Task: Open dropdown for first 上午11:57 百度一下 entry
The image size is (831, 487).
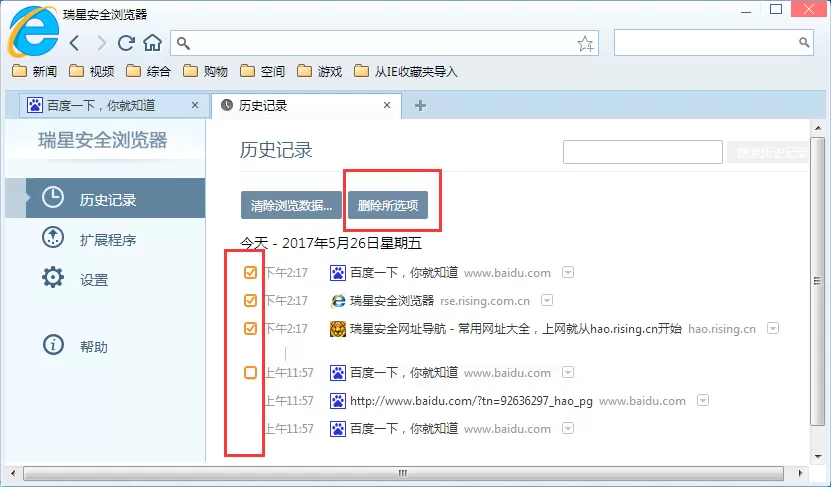Action: coord(568,373)
